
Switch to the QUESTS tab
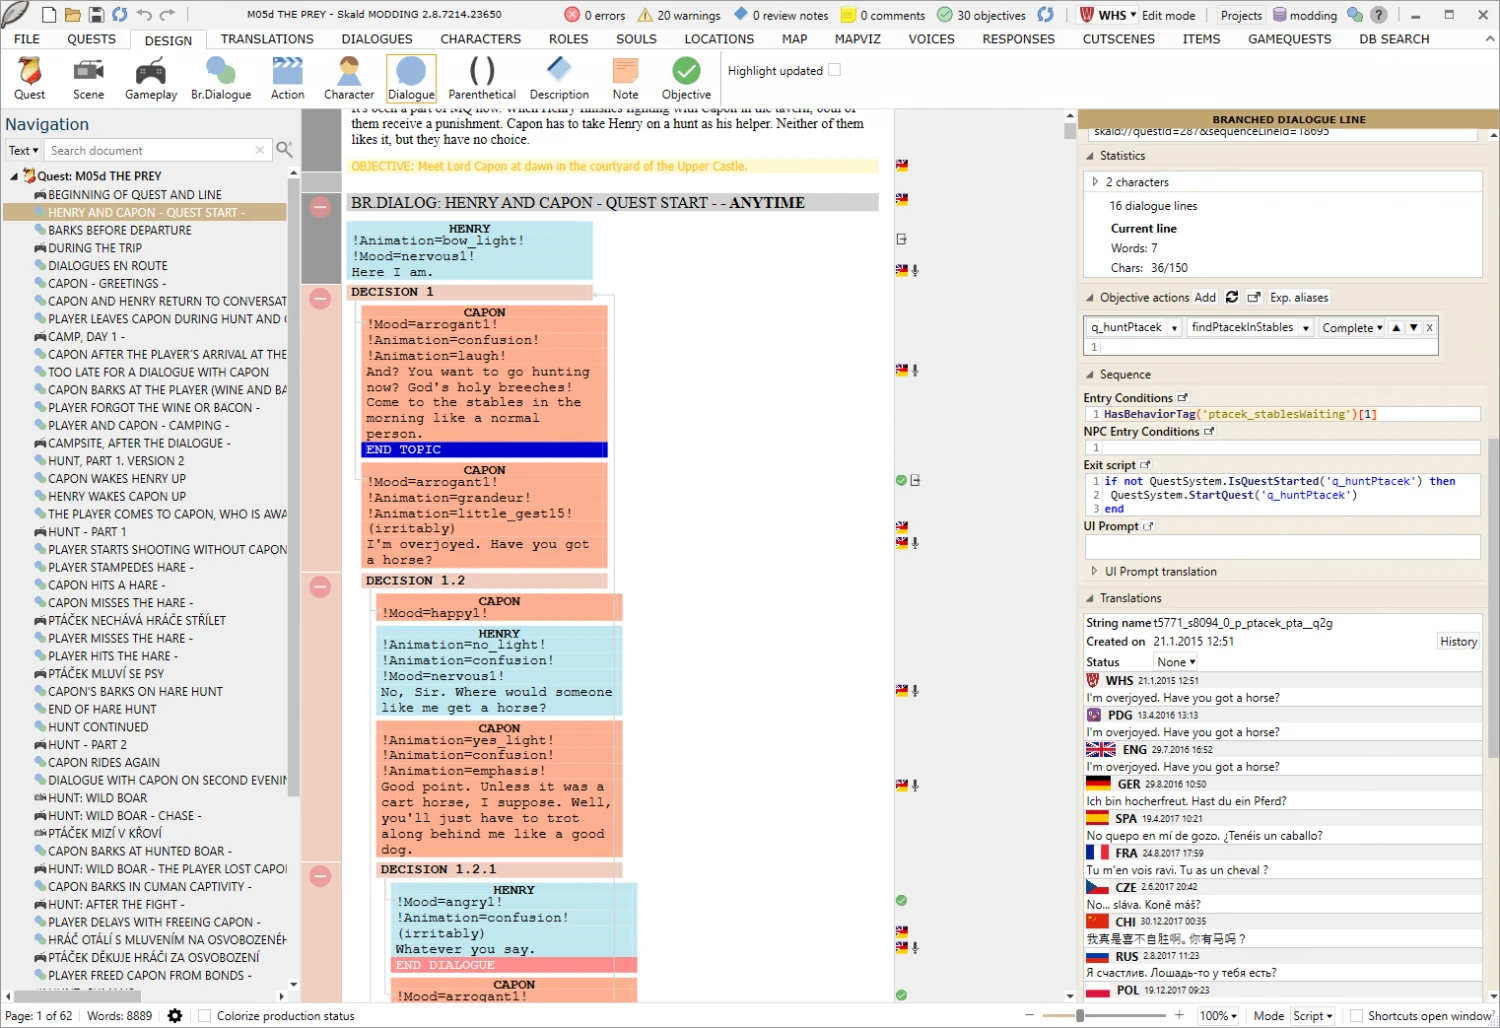tap(92, 39)
